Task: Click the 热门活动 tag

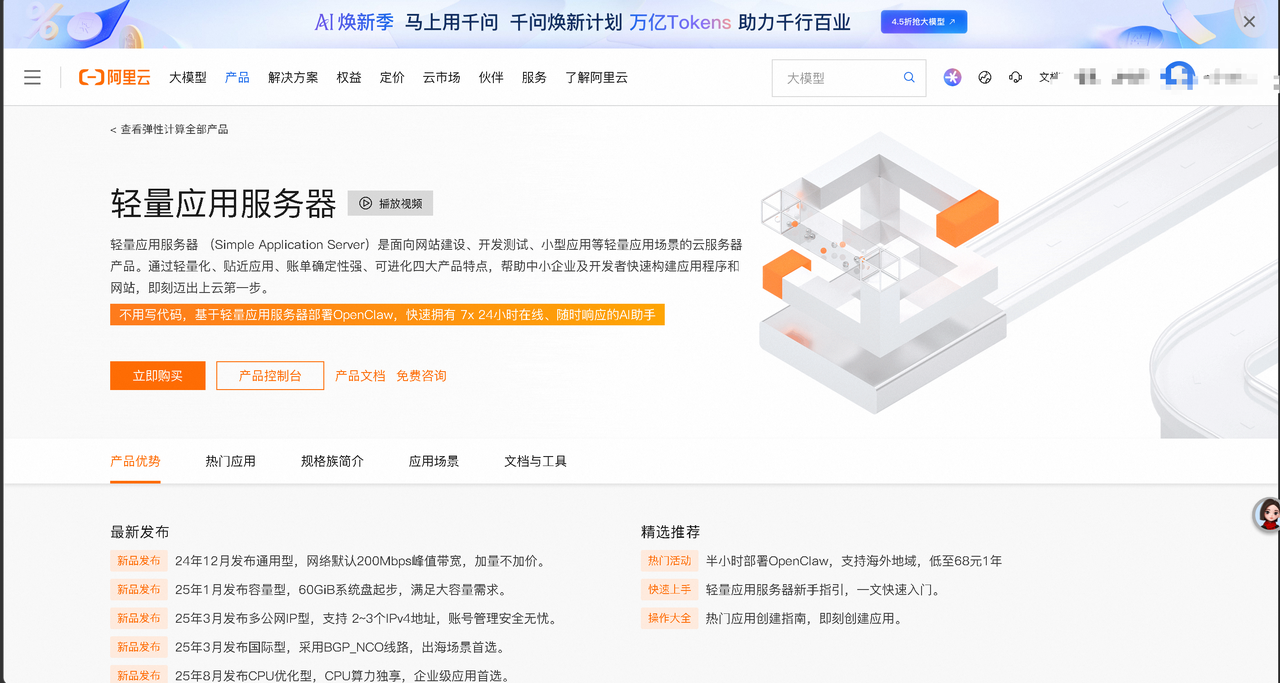Action: [669, 561]
